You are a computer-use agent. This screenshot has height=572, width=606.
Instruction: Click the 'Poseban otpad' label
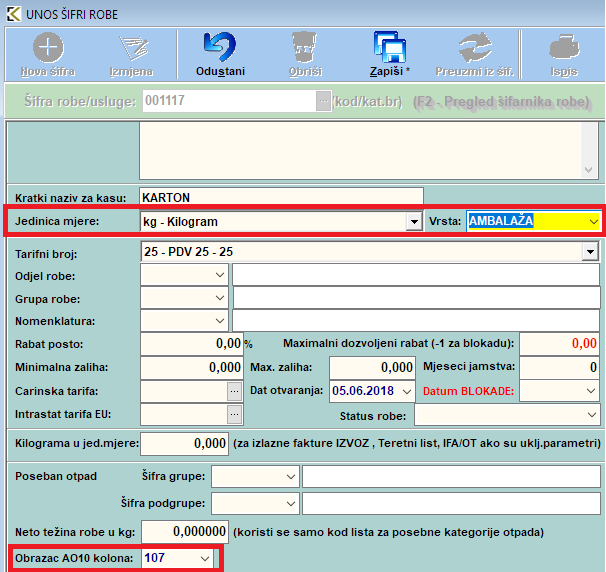(x=56, y=476)
